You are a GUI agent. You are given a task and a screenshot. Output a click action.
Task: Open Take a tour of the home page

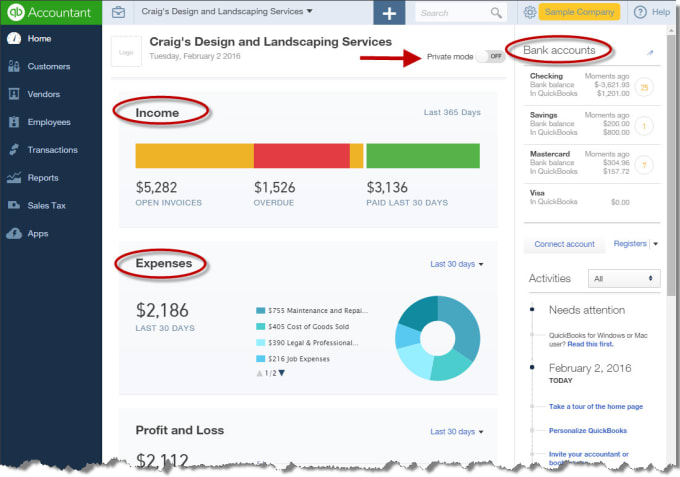point(596,407)
